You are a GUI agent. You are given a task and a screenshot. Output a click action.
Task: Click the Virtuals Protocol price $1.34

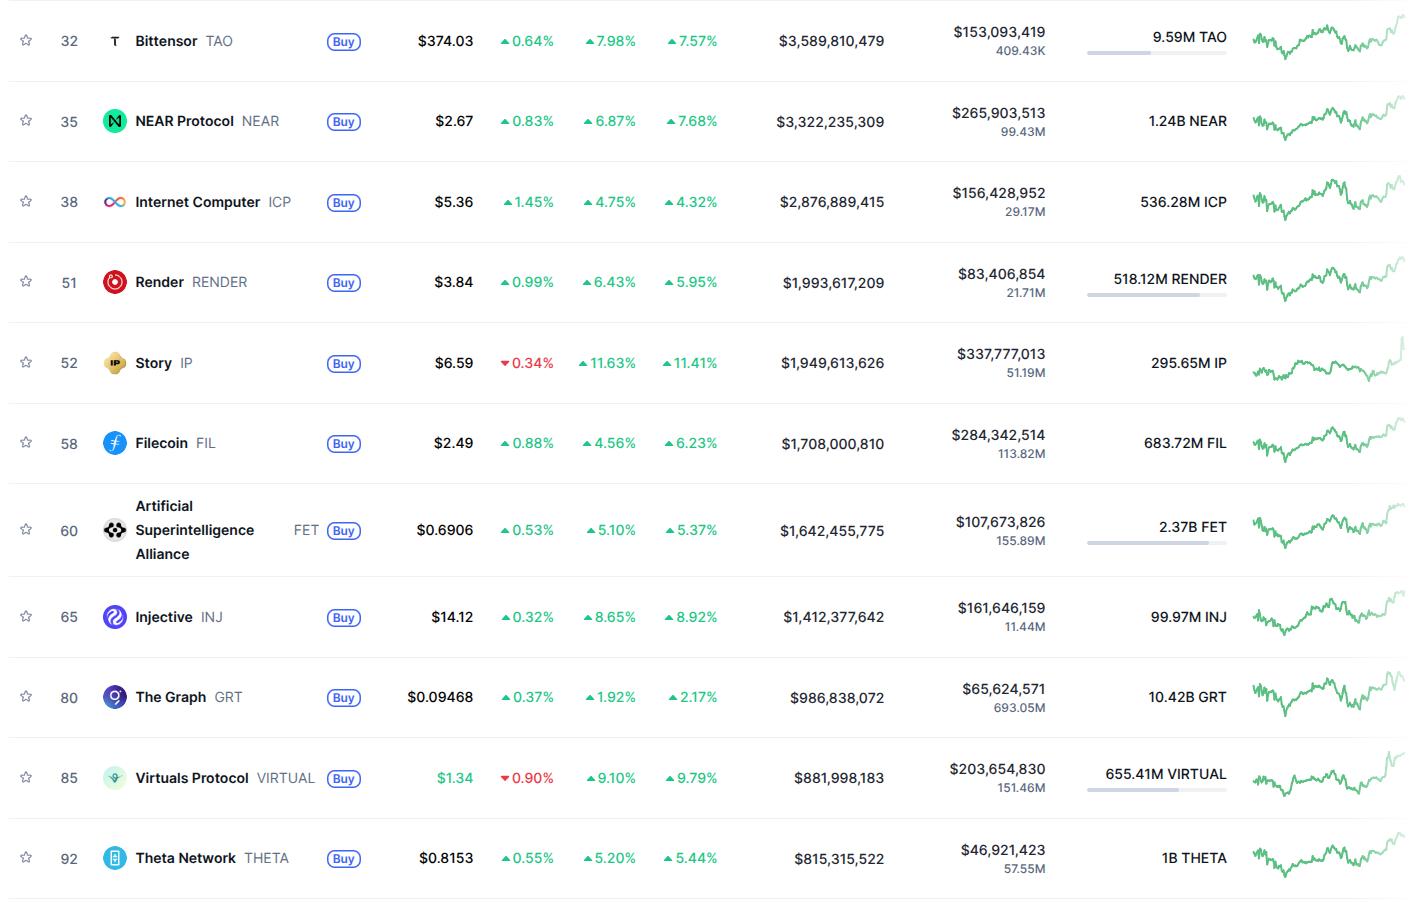tap(455, 778)
